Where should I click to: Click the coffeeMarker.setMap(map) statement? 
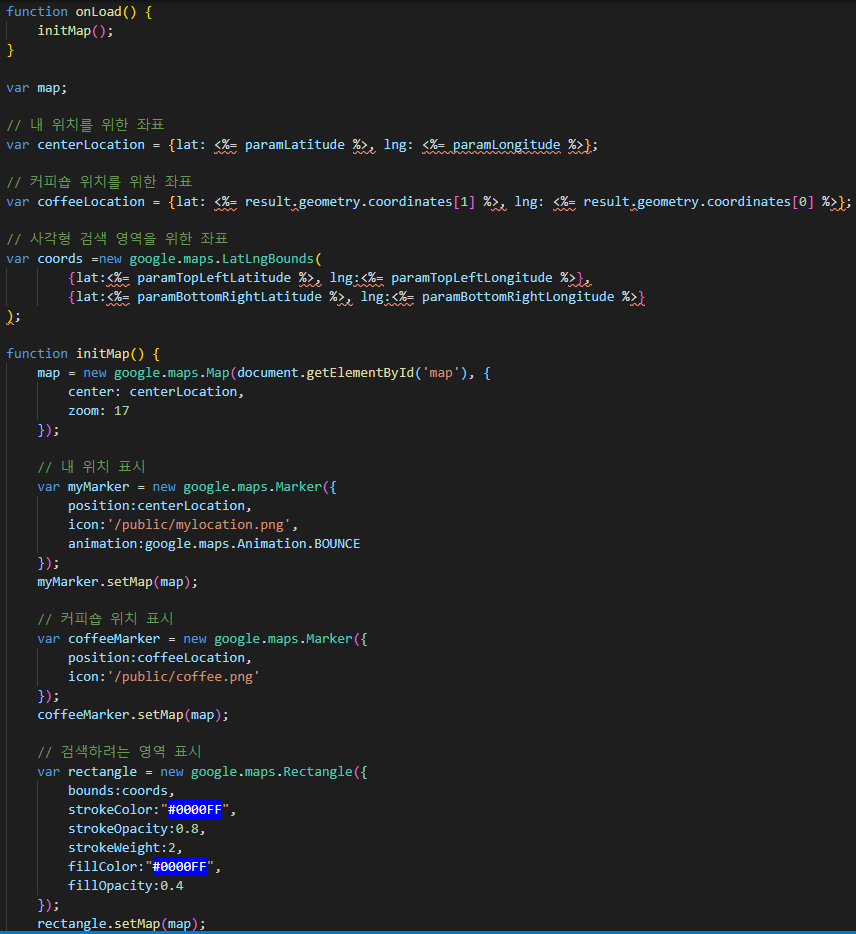click(133, 715)
